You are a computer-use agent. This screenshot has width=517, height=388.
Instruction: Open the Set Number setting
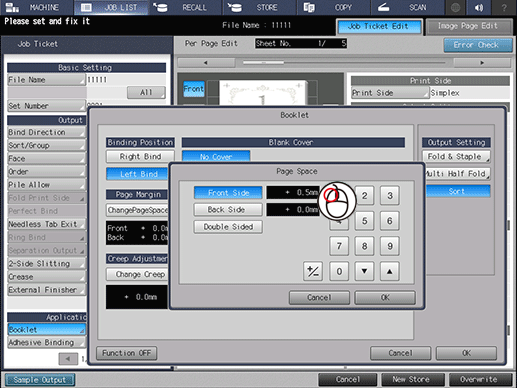coord(46,106)
